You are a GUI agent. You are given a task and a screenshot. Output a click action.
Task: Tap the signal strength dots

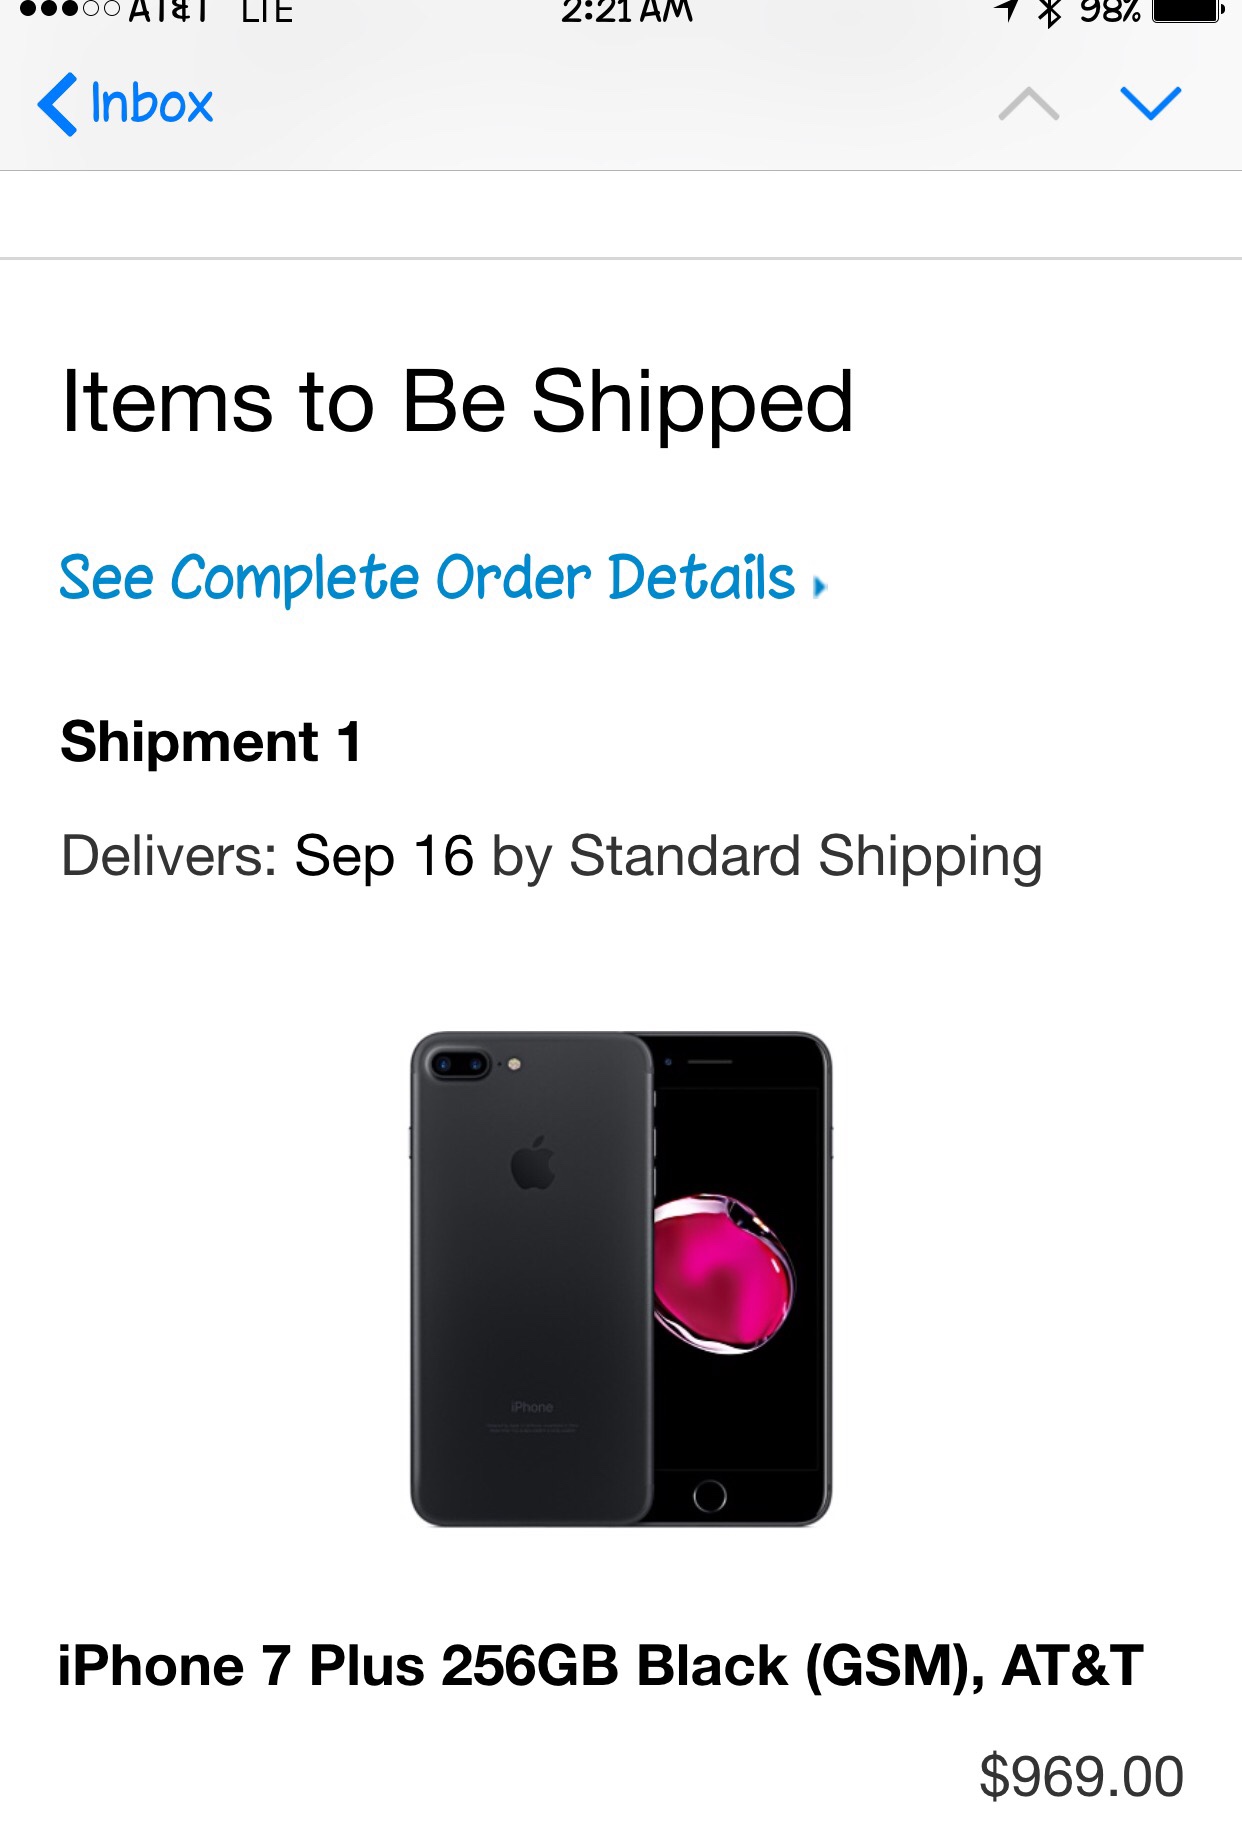[69, 9]
